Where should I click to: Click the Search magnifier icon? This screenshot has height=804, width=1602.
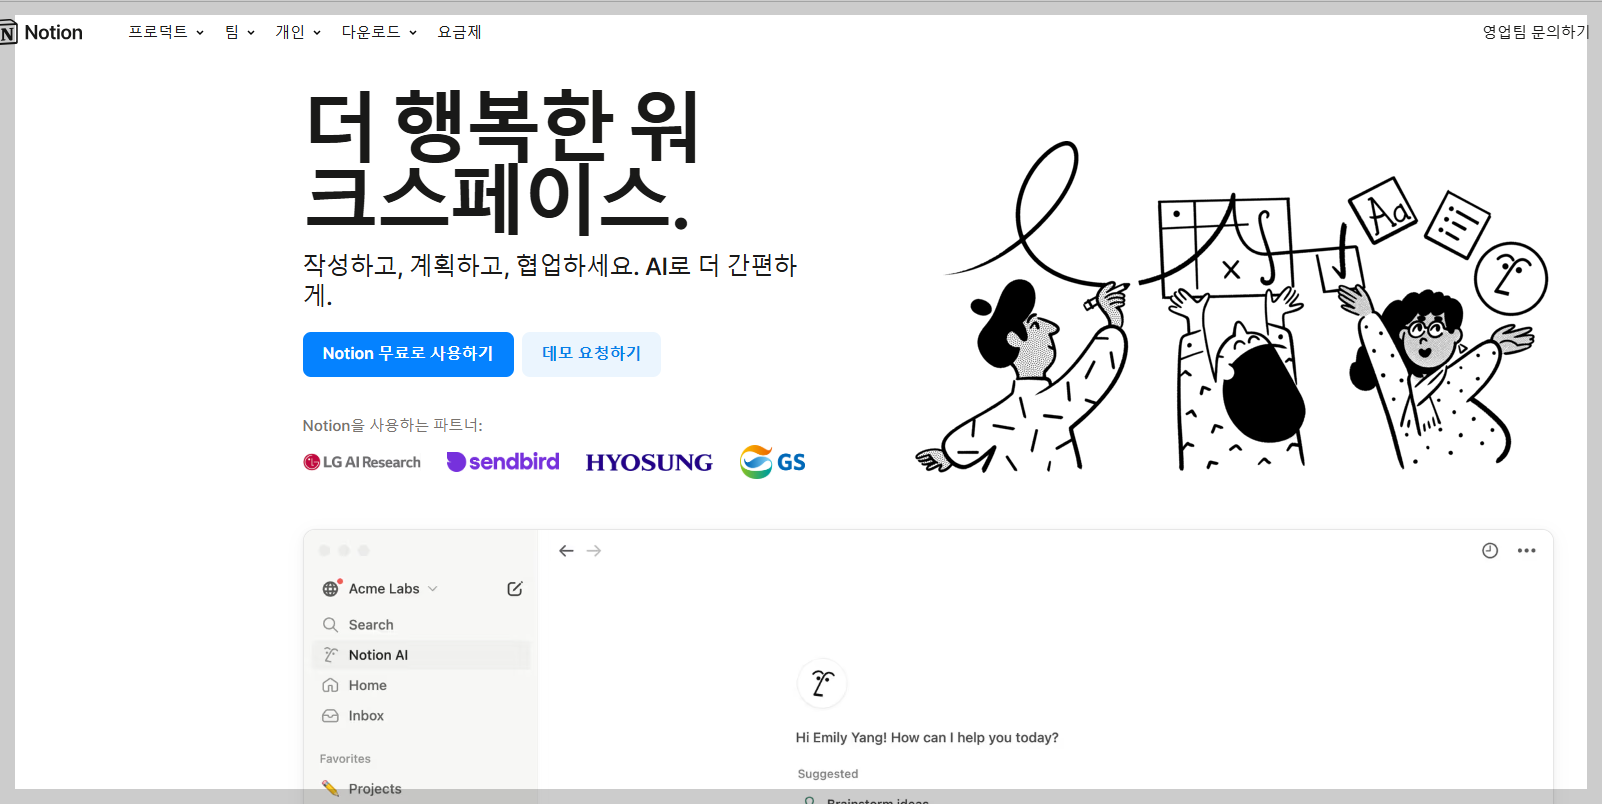(330, 625)
